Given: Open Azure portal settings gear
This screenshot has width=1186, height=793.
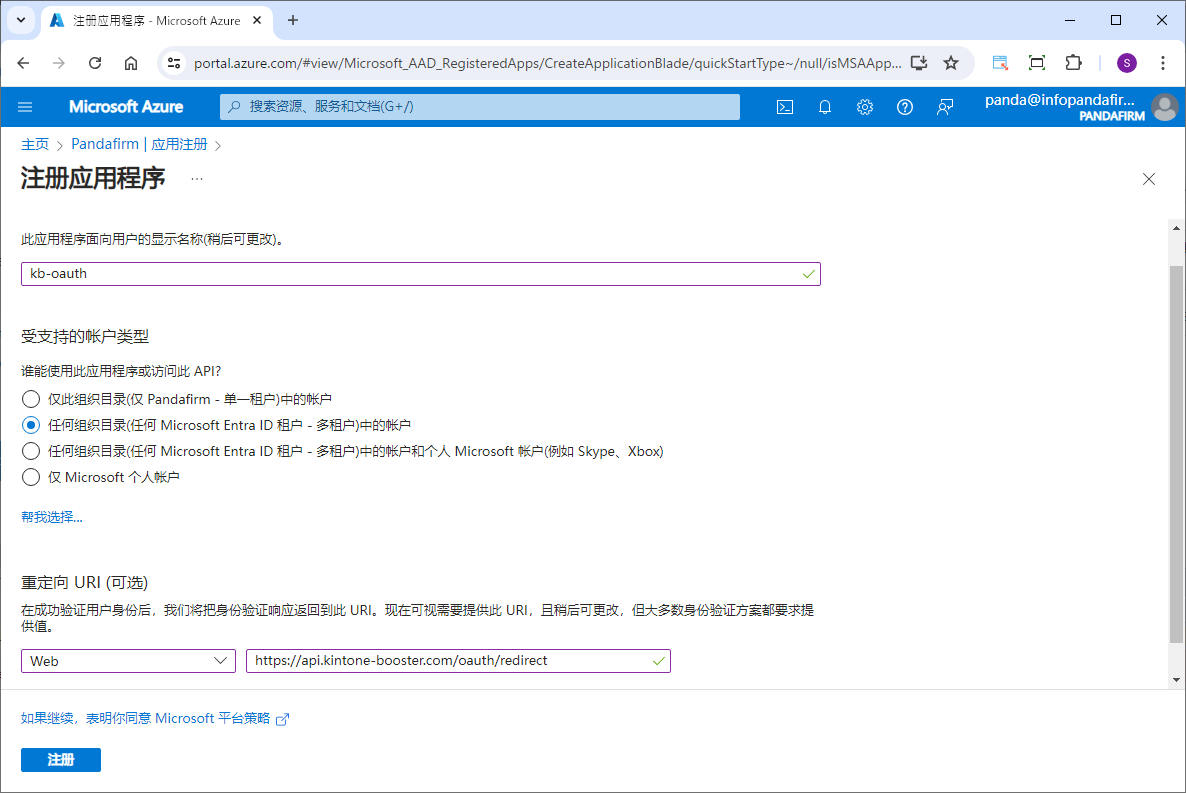Looking at the screenshot, I should [x=865, y=107].
